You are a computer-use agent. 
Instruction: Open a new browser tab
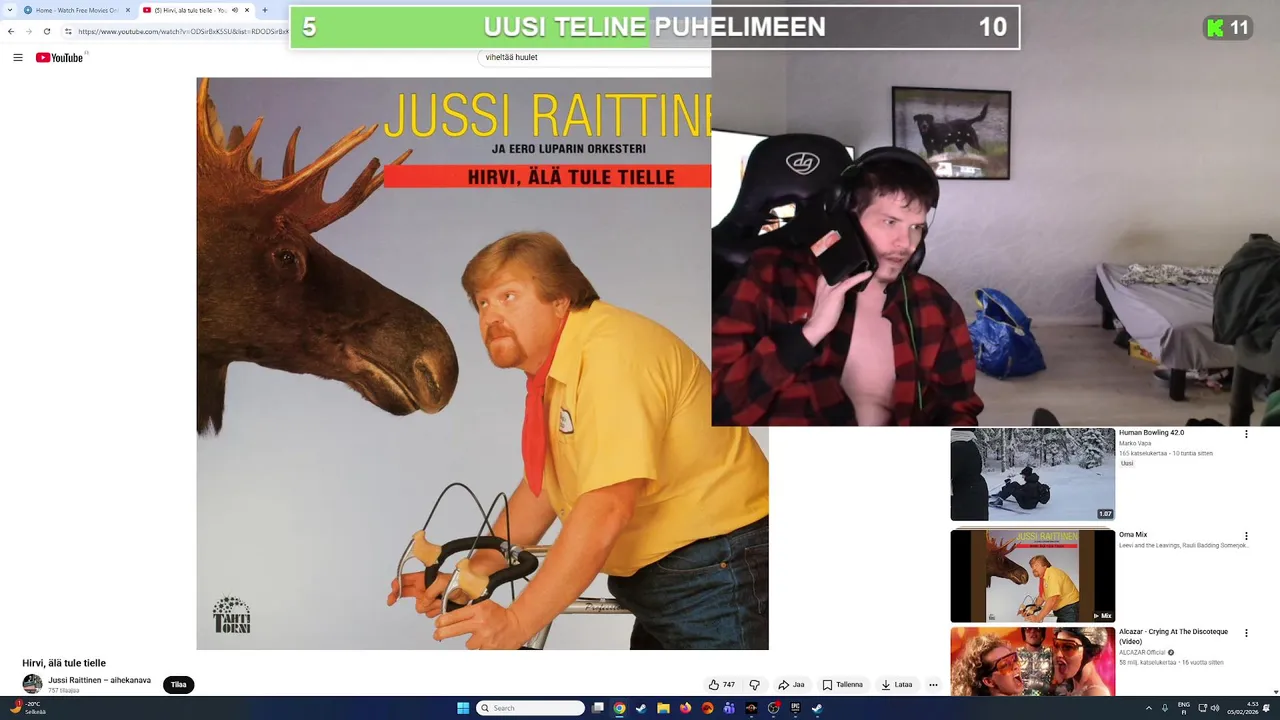point(264,10)
